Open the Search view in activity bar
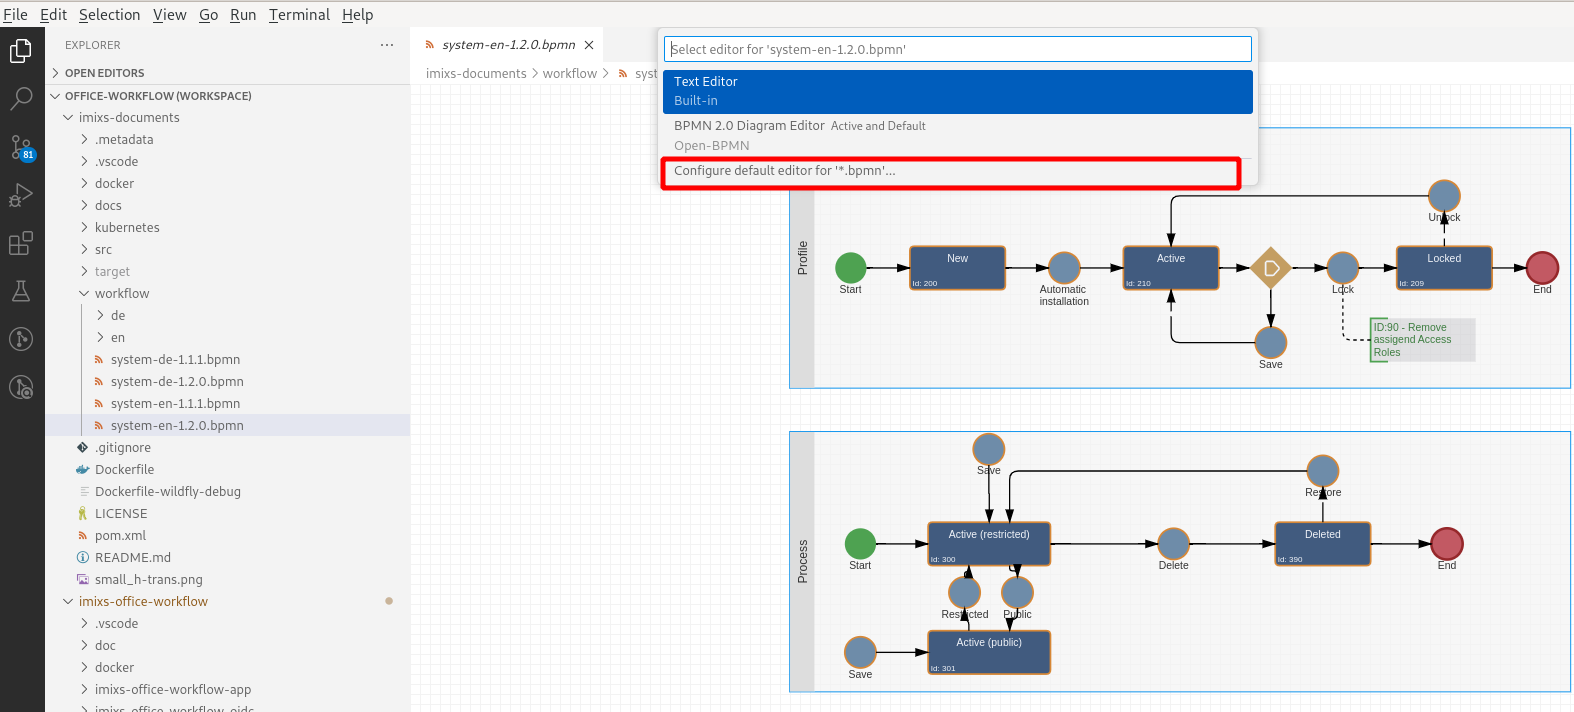 pyautogui.click(x=21, y=98)
